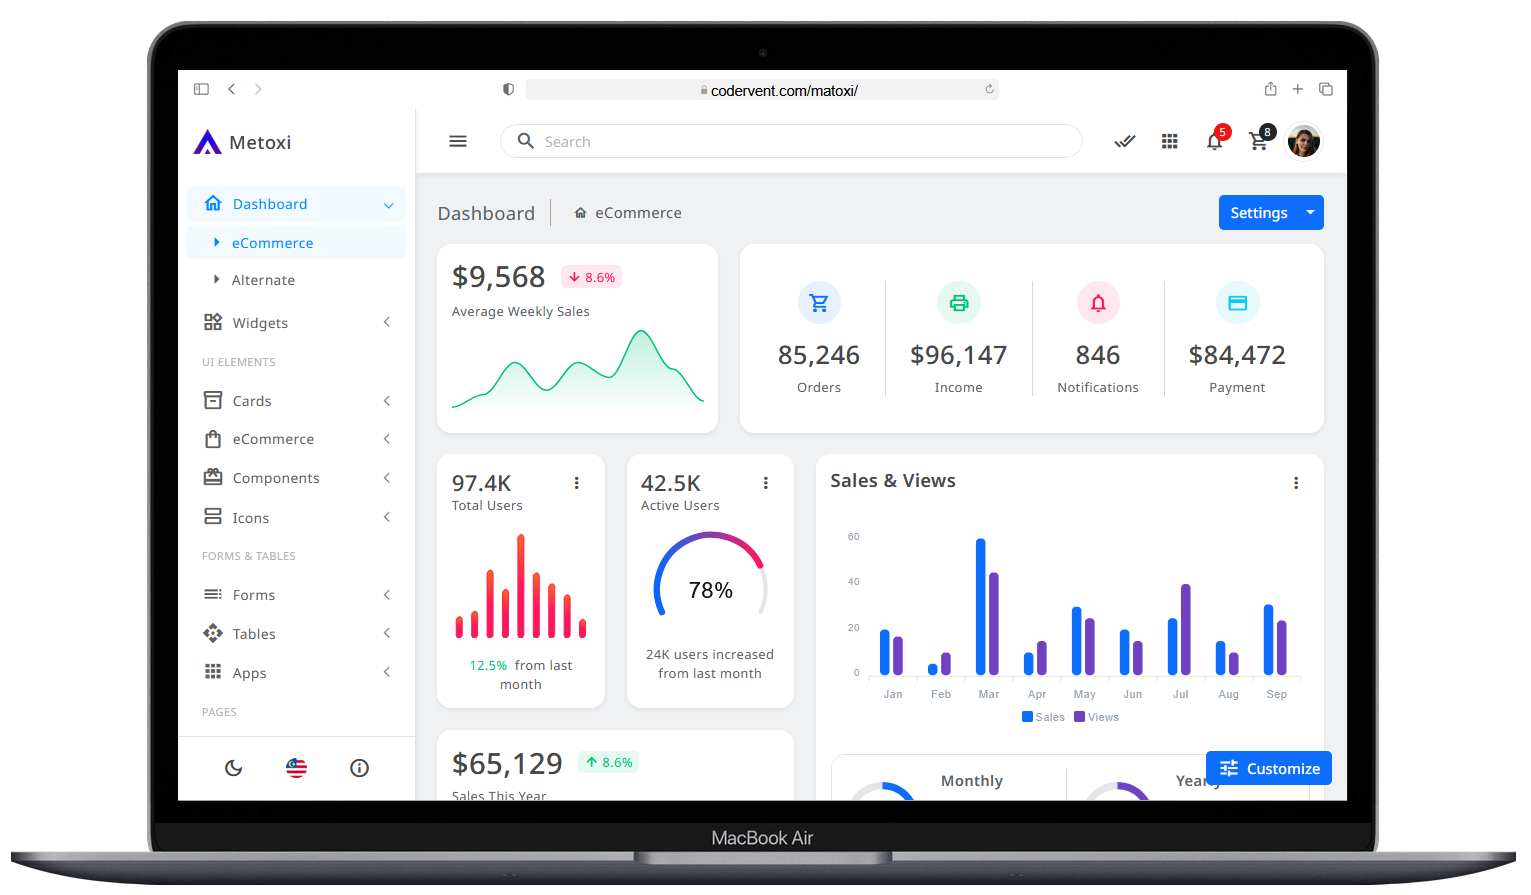Open the Settings button dropdown arrow
Viewport: 1531px width, 895px height.
click(x=1310, y=213)
